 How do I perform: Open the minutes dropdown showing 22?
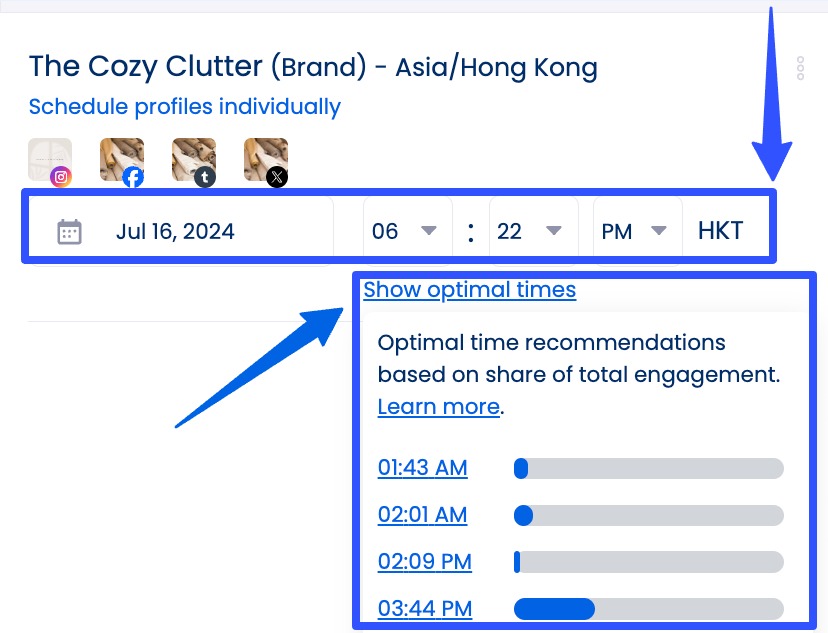click(x=529, y=231)
